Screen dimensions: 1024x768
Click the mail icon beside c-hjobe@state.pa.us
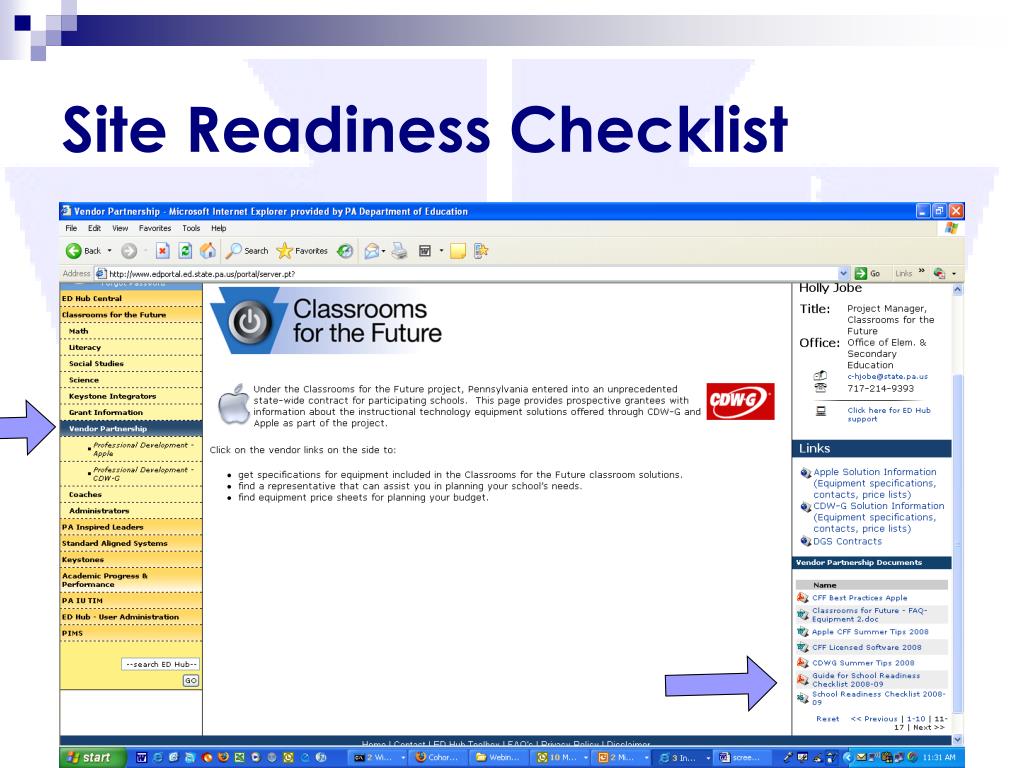[820, 376]
